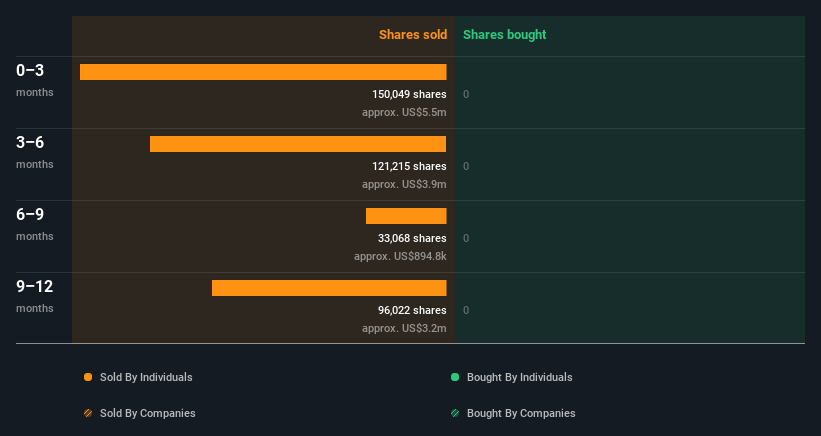Screen dimensions: 821x436
Task: Select the Bought By Companies legend label
Action: coord(521,413)
